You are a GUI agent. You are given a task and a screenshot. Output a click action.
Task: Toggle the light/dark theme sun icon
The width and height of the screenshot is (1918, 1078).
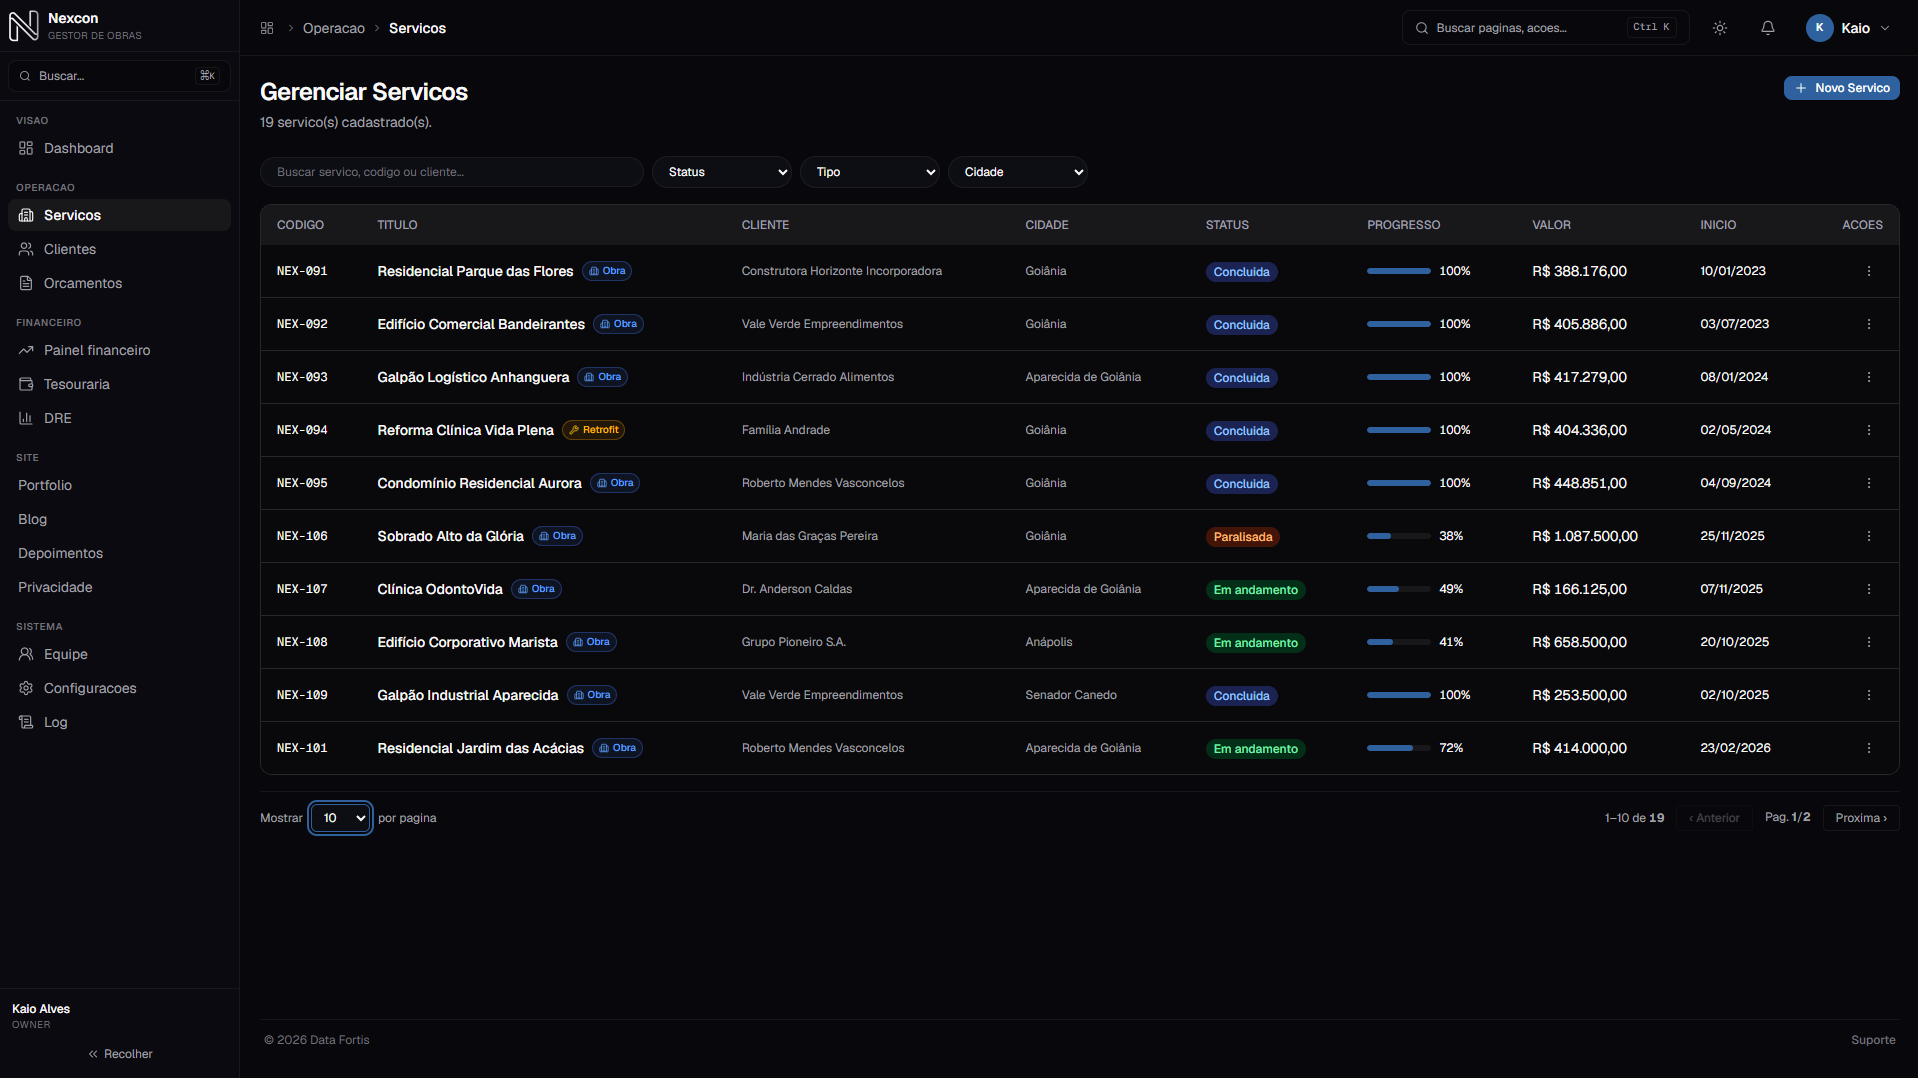1720,28
